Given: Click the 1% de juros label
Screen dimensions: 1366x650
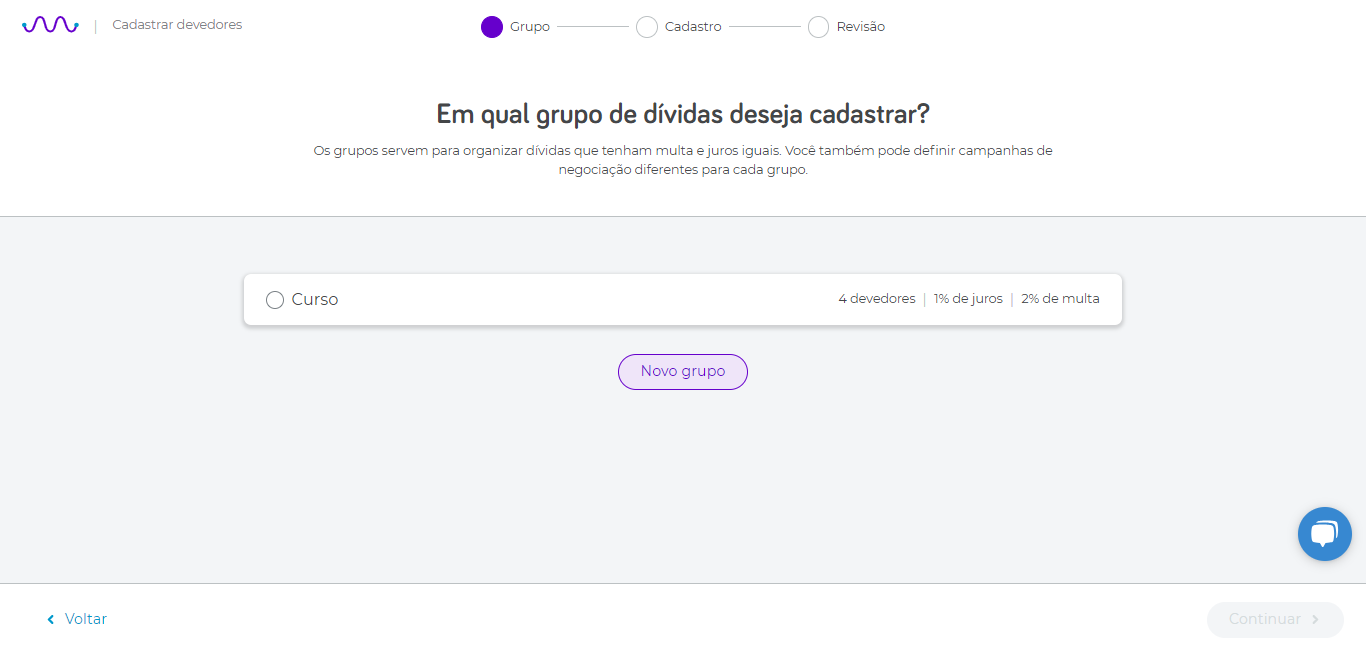Looking at the screenshot, I should [x=968, y=299].
